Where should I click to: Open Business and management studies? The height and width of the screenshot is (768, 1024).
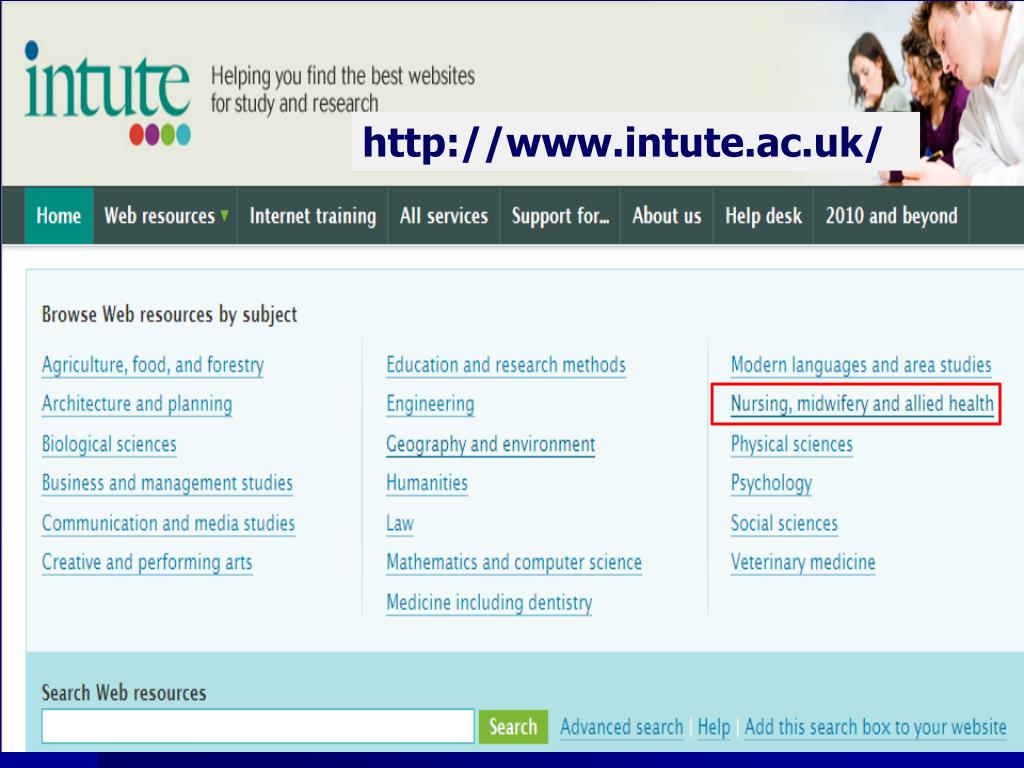pyautogui.click(x=167, y=483)
